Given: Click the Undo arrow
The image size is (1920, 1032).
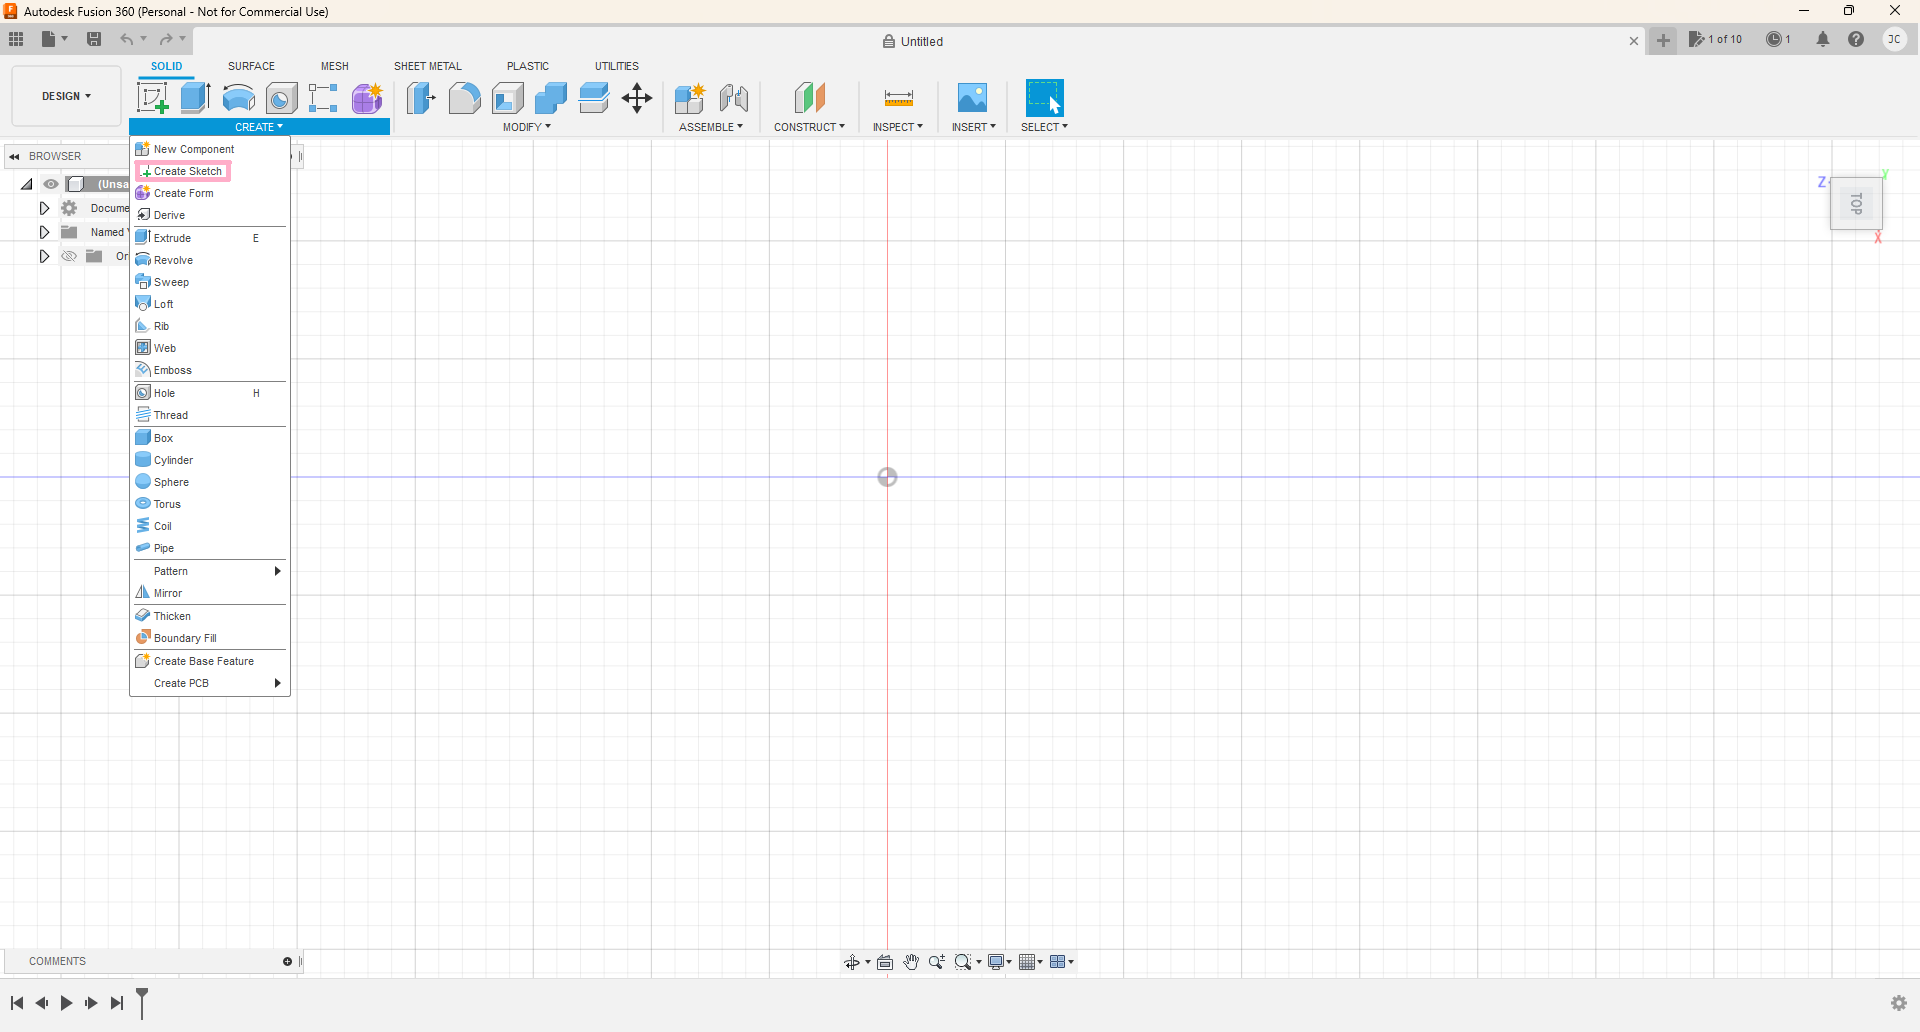Looking at the screenshot, I should click(x=127, y=39).
